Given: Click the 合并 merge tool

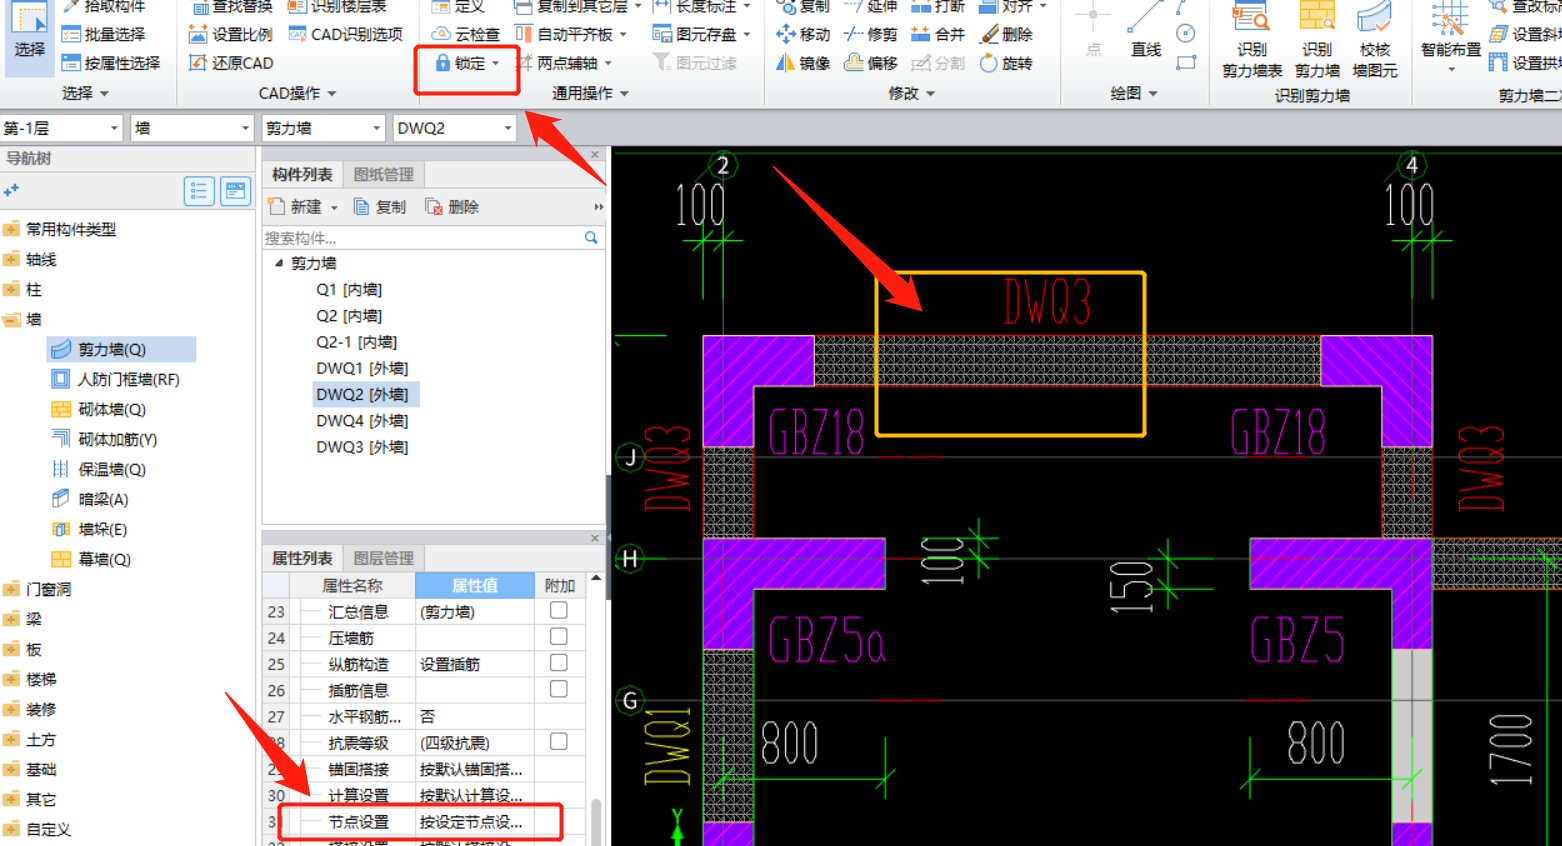Looking at the screenshot, I should tap(938, 34).
